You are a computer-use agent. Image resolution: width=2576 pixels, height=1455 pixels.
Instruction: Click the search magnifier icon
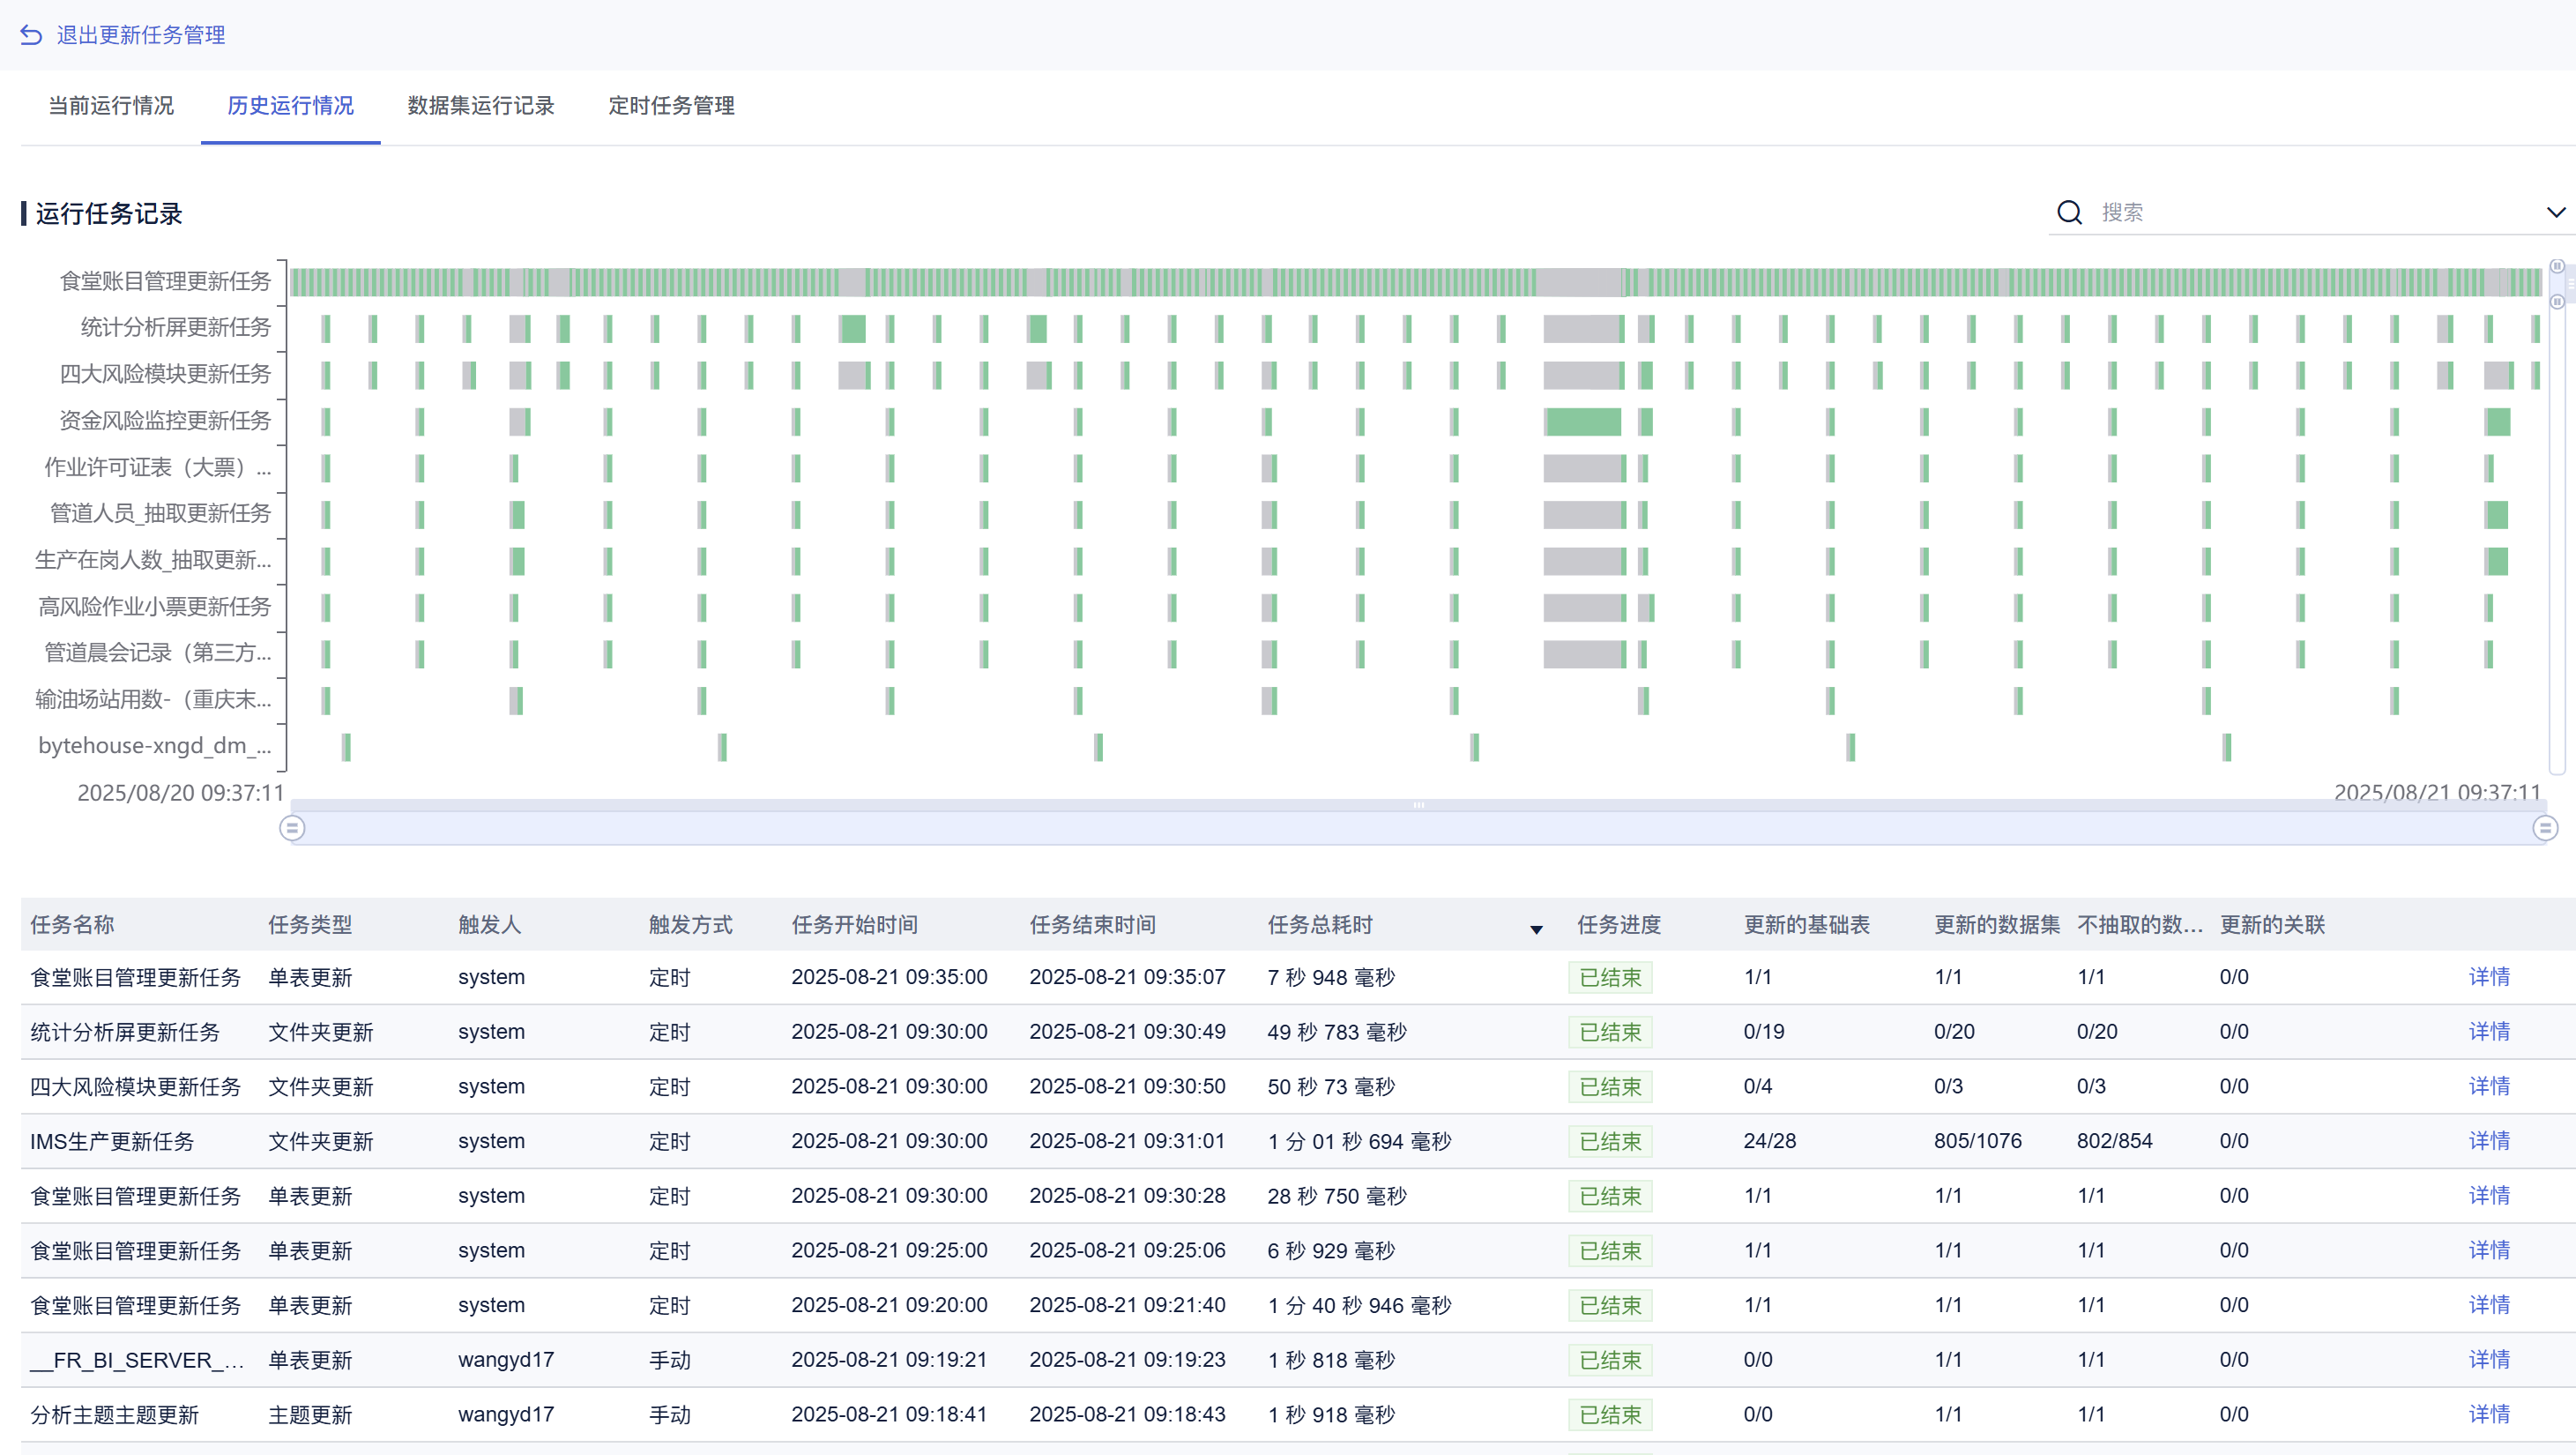click(2069, 212)
